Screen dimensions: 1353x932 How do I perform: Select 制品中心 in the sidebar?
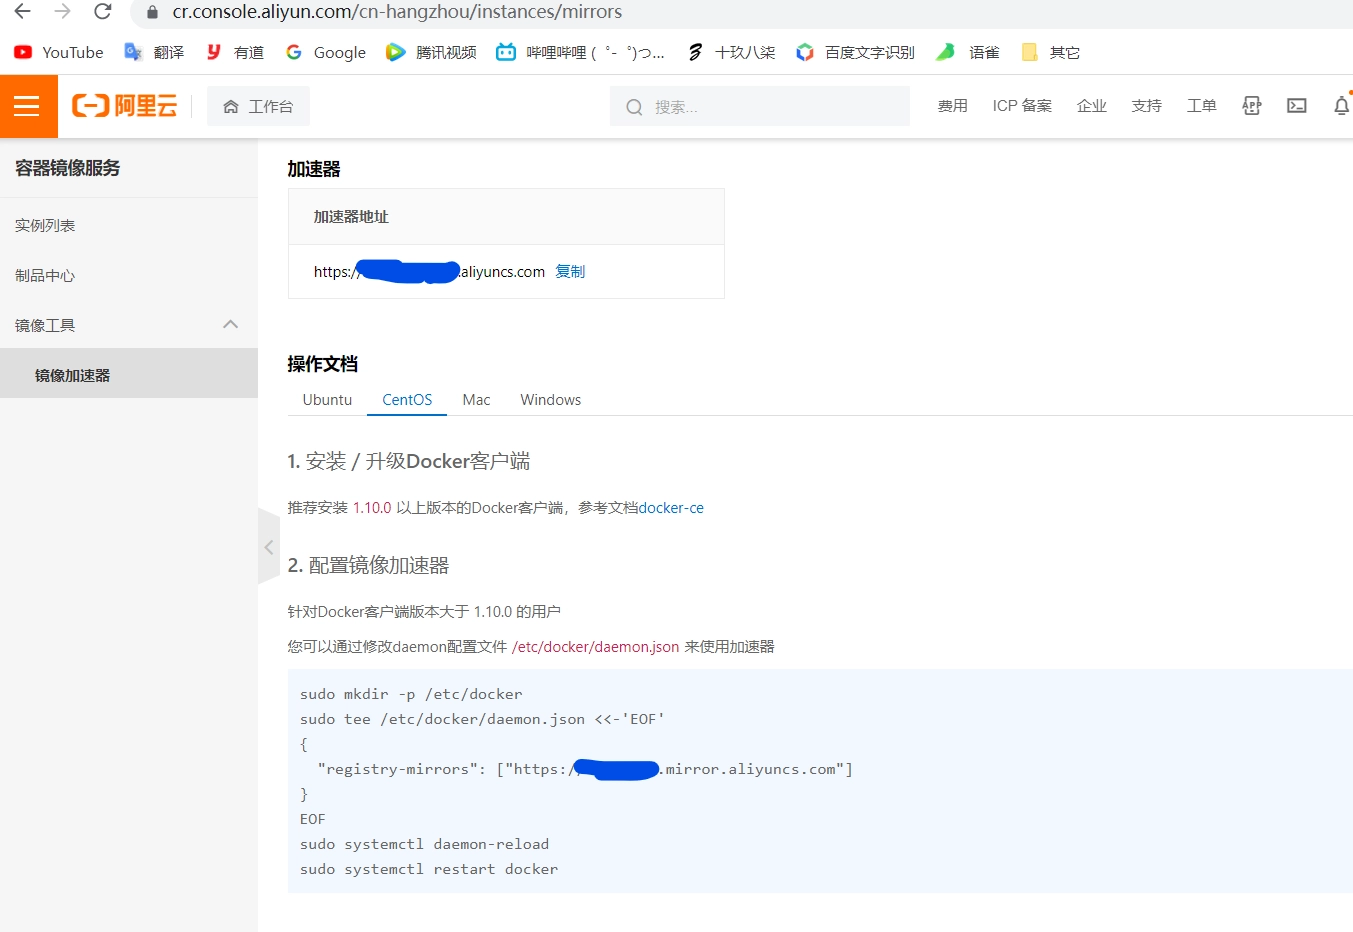click(43, 275)
